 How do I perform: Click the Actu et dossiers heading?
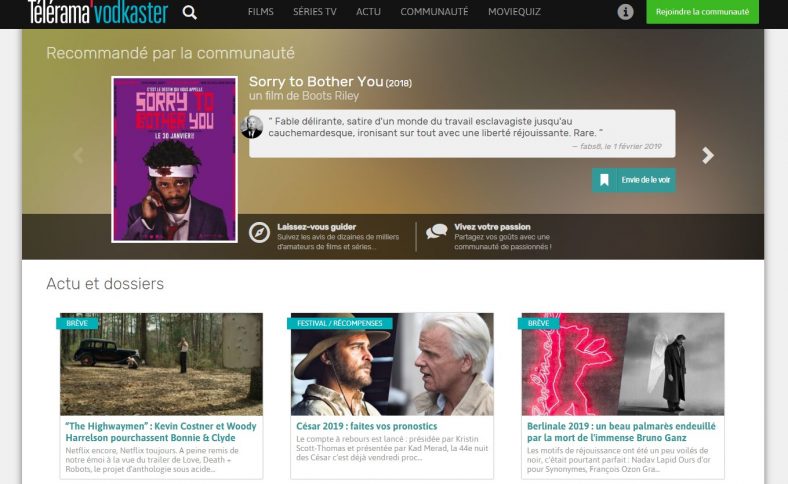pyautogui.click(x=105, y=283)
